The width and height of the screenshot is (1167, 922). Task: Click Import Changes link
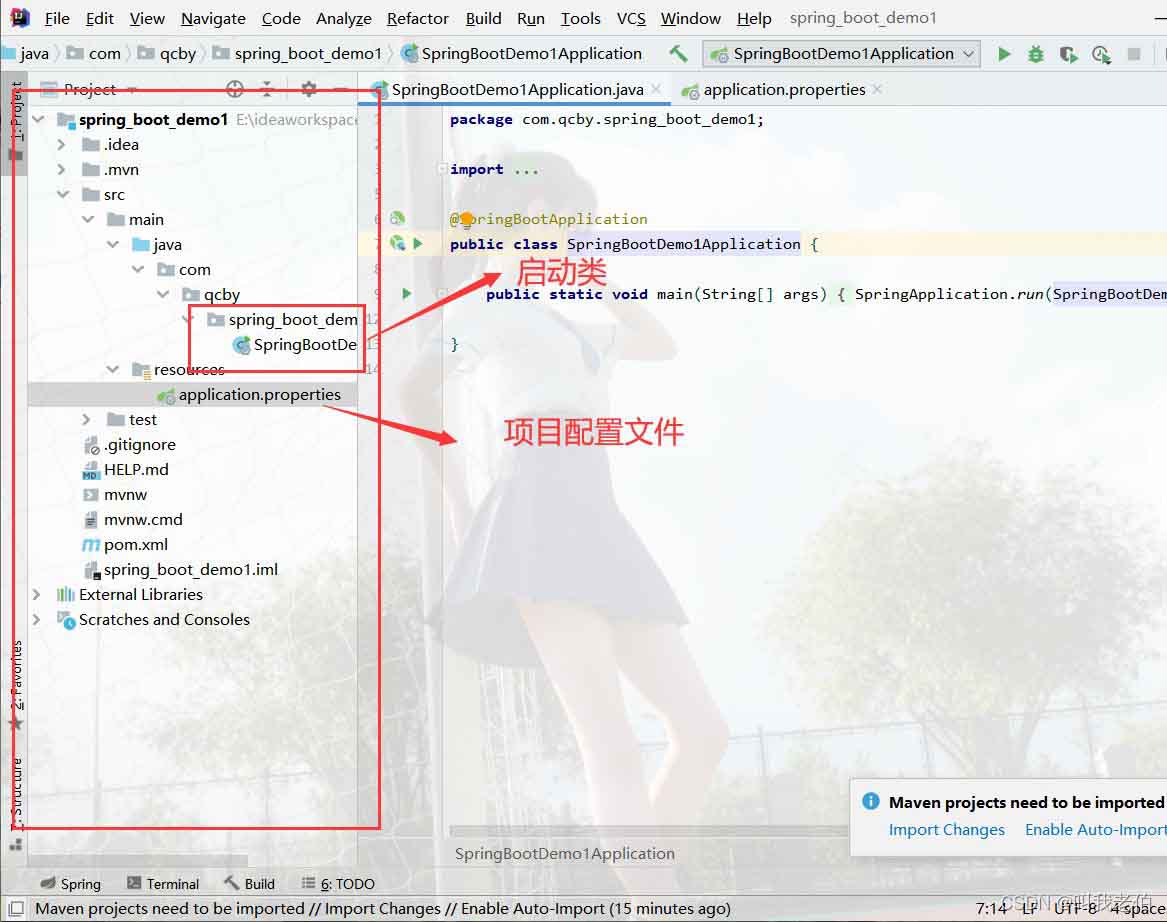(x=946, y=830)
